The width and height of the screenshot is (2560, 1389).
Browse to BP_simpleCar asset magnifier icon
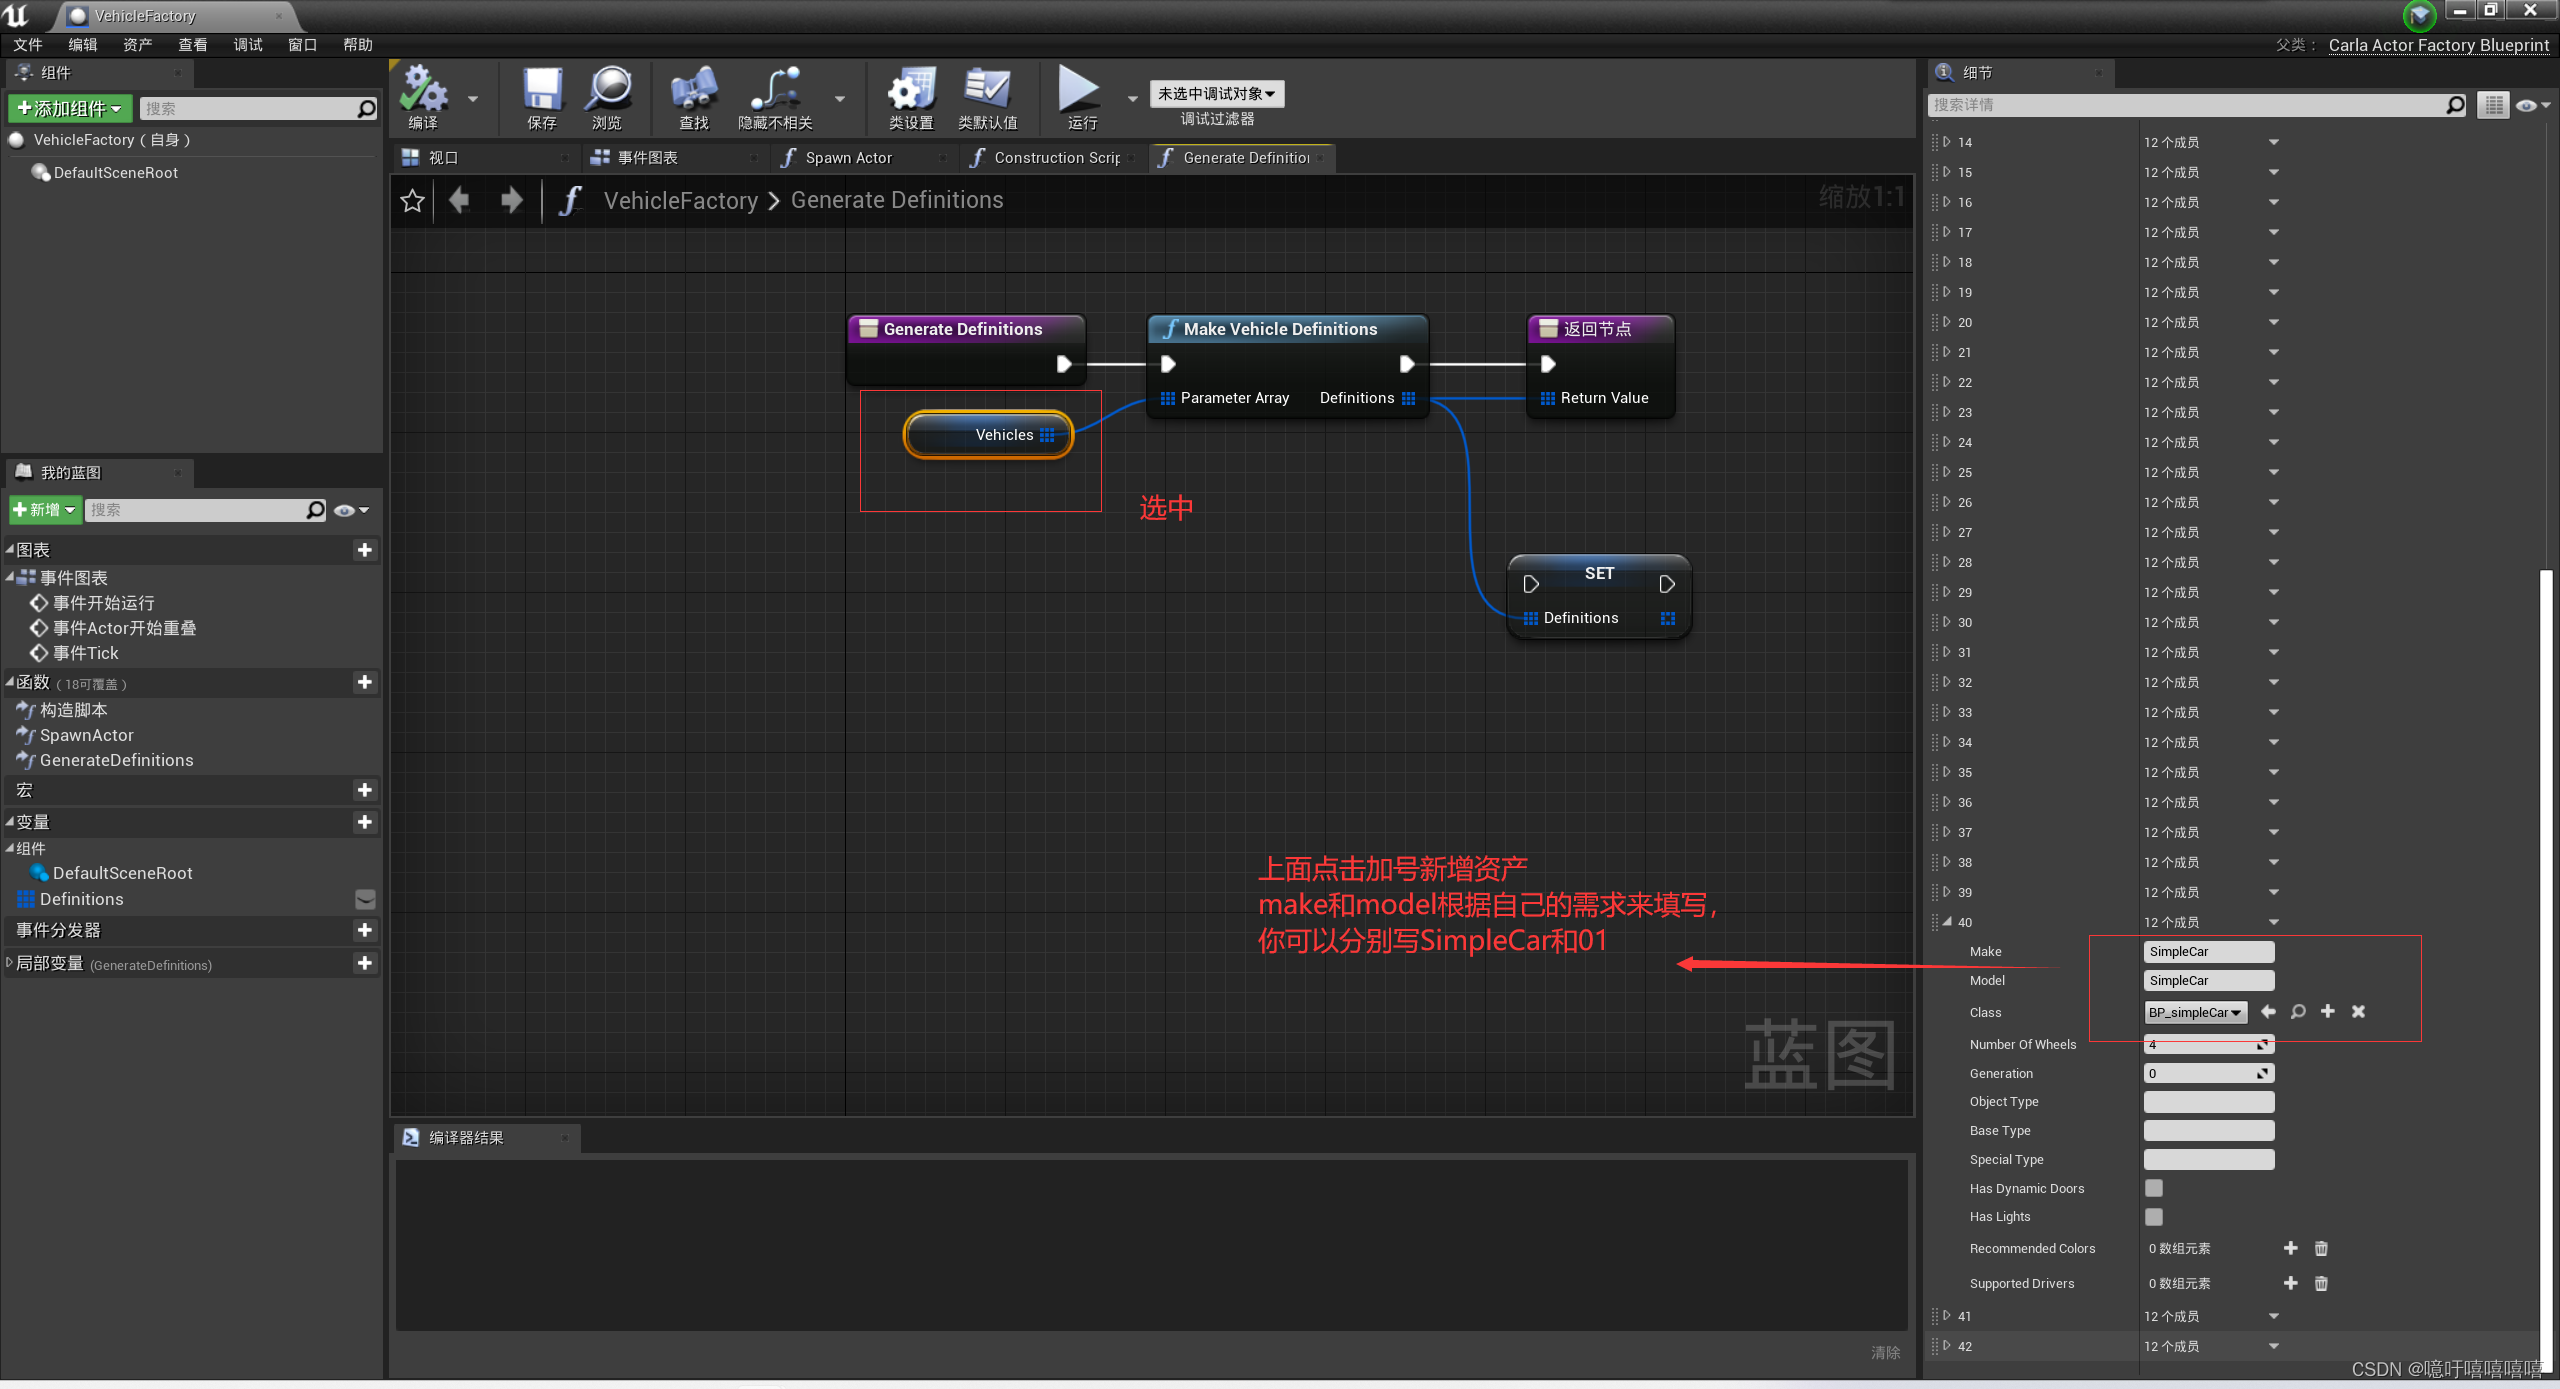pos(2298,1012)
